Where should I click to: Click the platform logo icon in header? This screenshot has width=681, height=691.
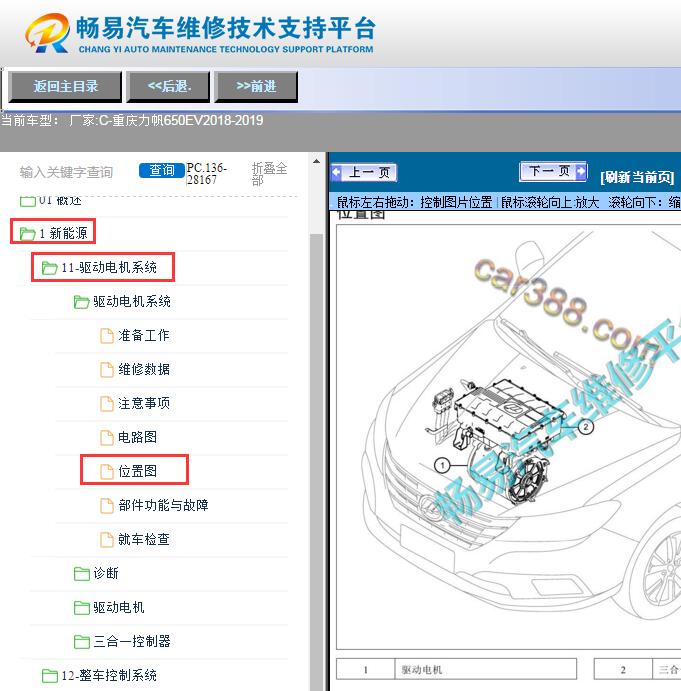point(48,33)
